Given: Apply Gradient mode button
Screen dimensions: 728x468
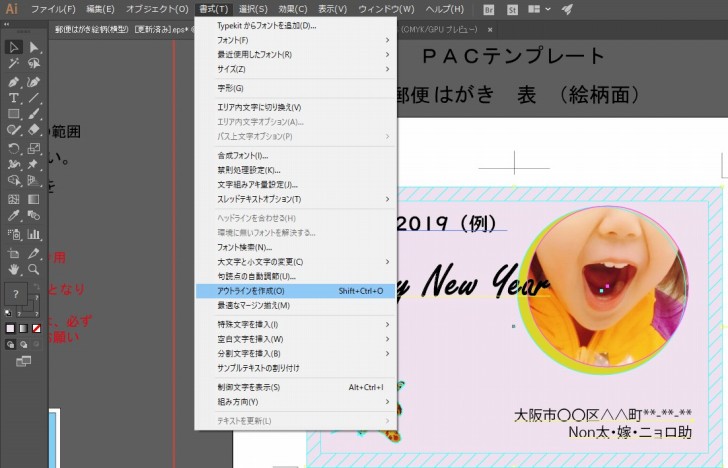Looking at the screenshot, I should [x=23, y=328].
